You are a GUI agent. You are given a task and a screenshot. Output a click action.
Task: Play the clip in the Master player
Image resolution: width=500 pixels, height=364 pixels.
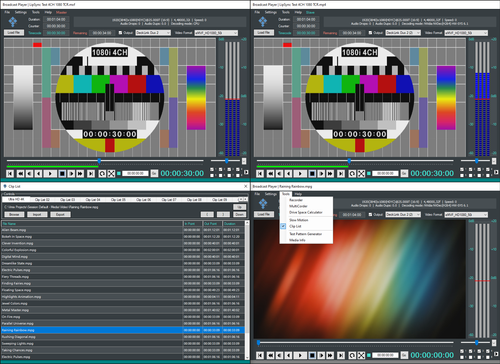pyautogui.click(x=50, y=174)
